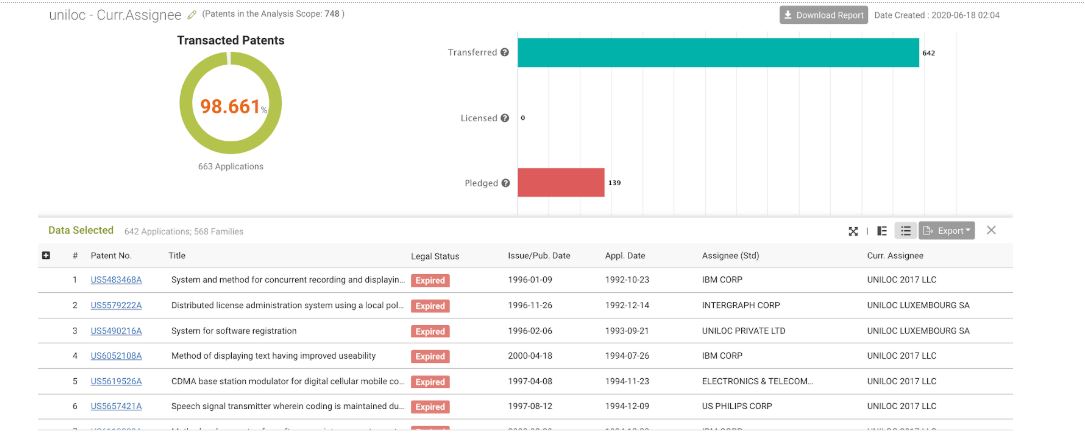
Task: Click the plus icon in the table header
Action: 46,255
